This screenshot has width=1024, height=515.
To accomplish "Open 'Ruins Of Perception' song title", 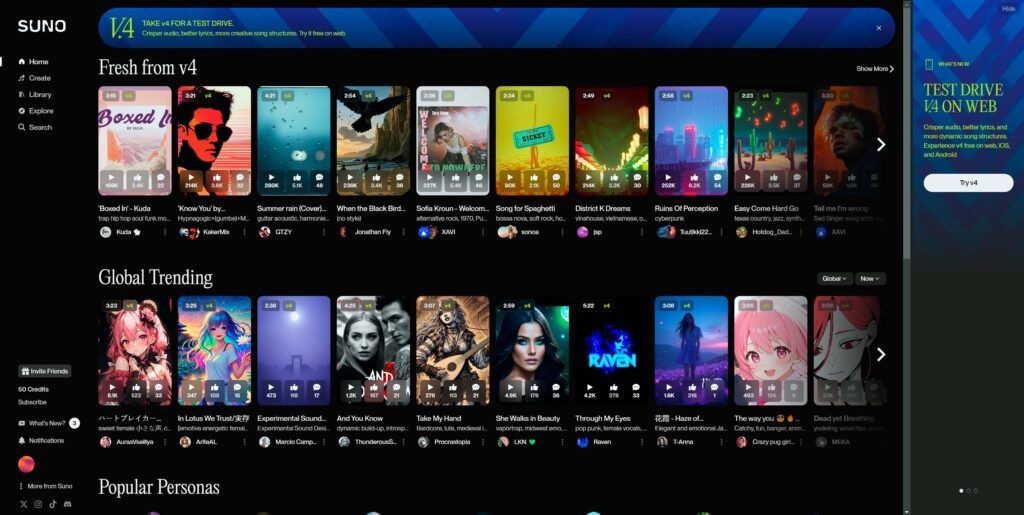I will click(x=686, y=209).
